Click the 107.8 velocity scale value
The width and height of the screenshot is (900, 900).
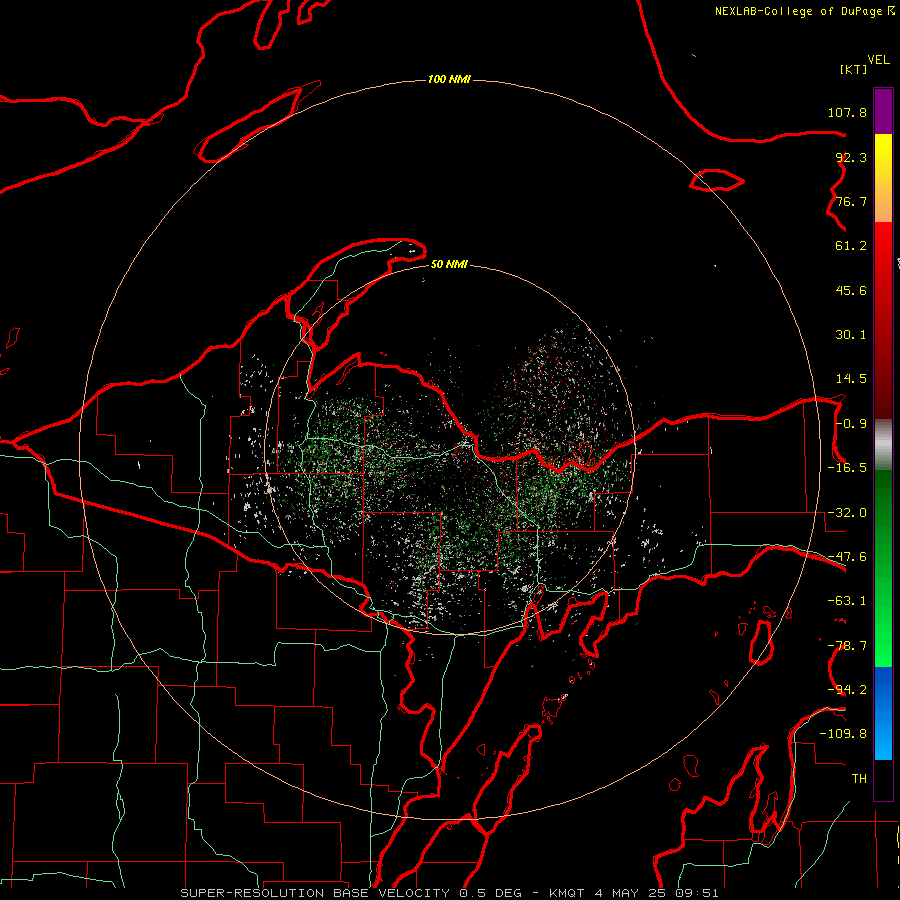point(847,112)
